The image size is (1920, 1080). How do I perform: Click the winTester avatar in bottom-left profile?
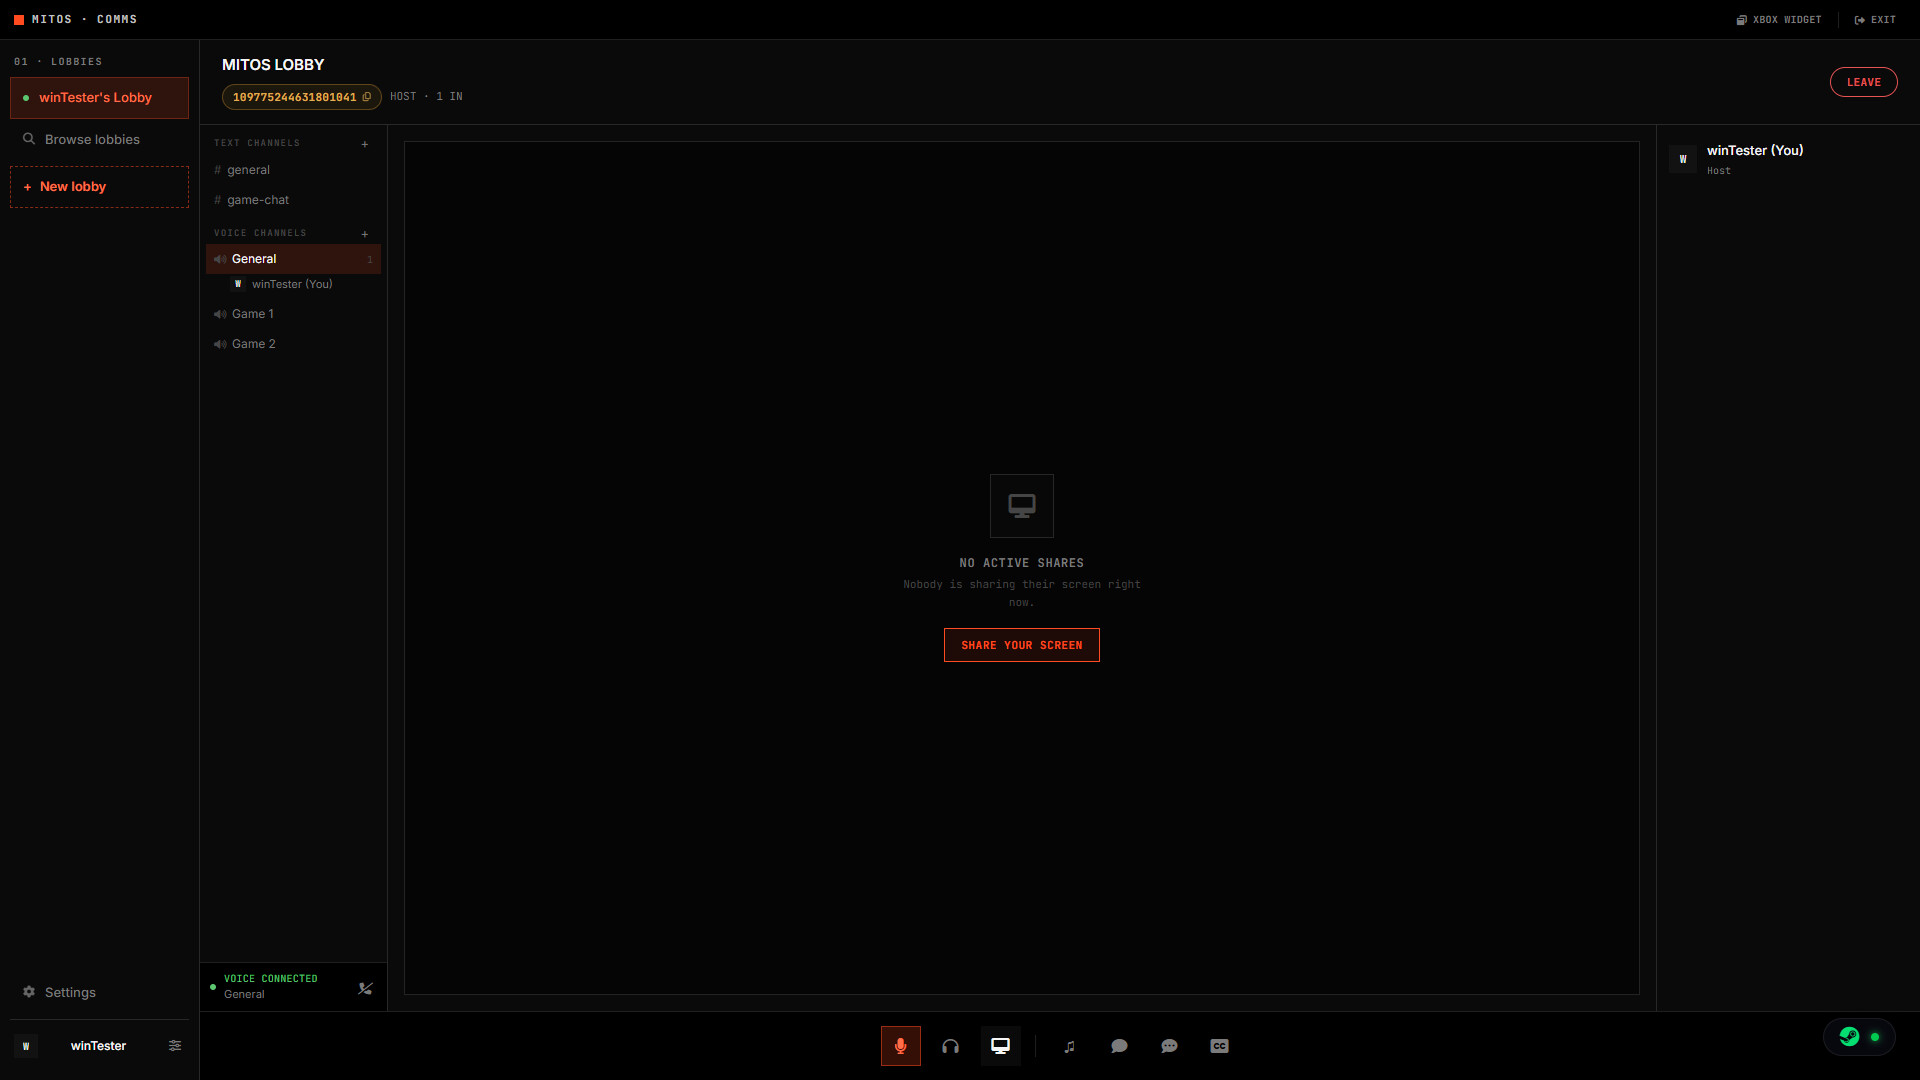[26, 1046]
